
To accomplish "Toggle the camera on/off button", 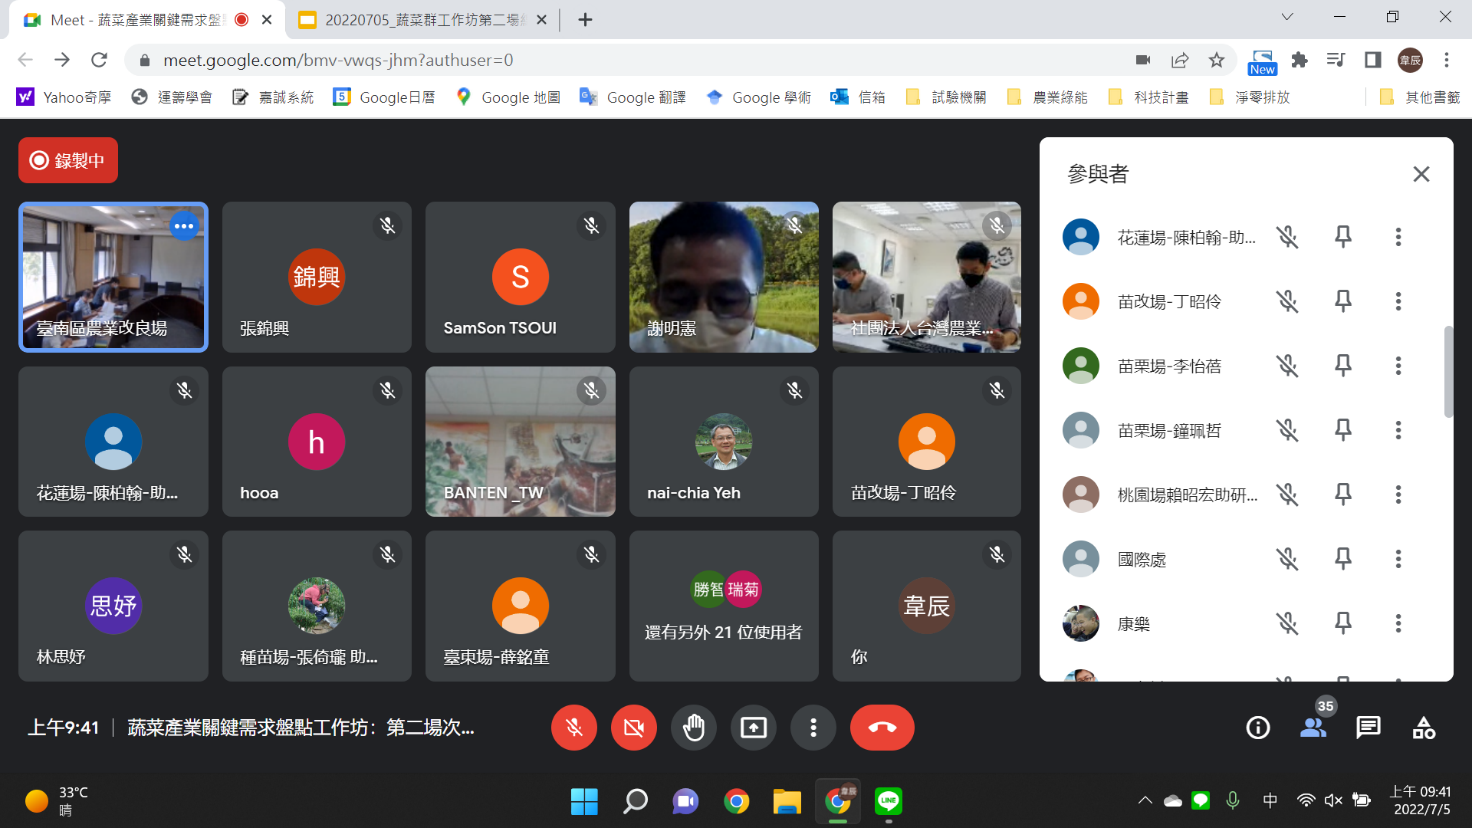I will click(x=634, y=728).
